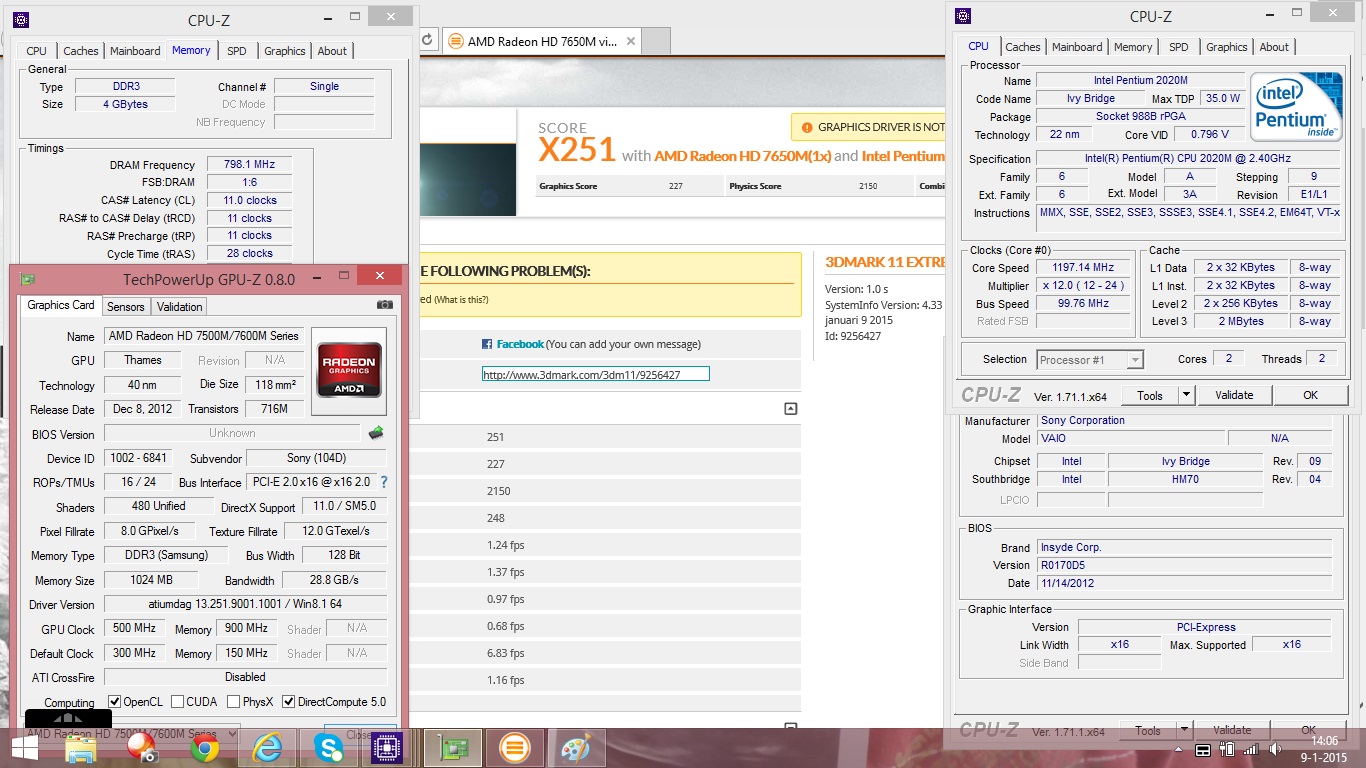This screenshot has width=1366, height=768.
Task: Collapse the result section with the arrow icon
Action: click(x=790, y=408)
